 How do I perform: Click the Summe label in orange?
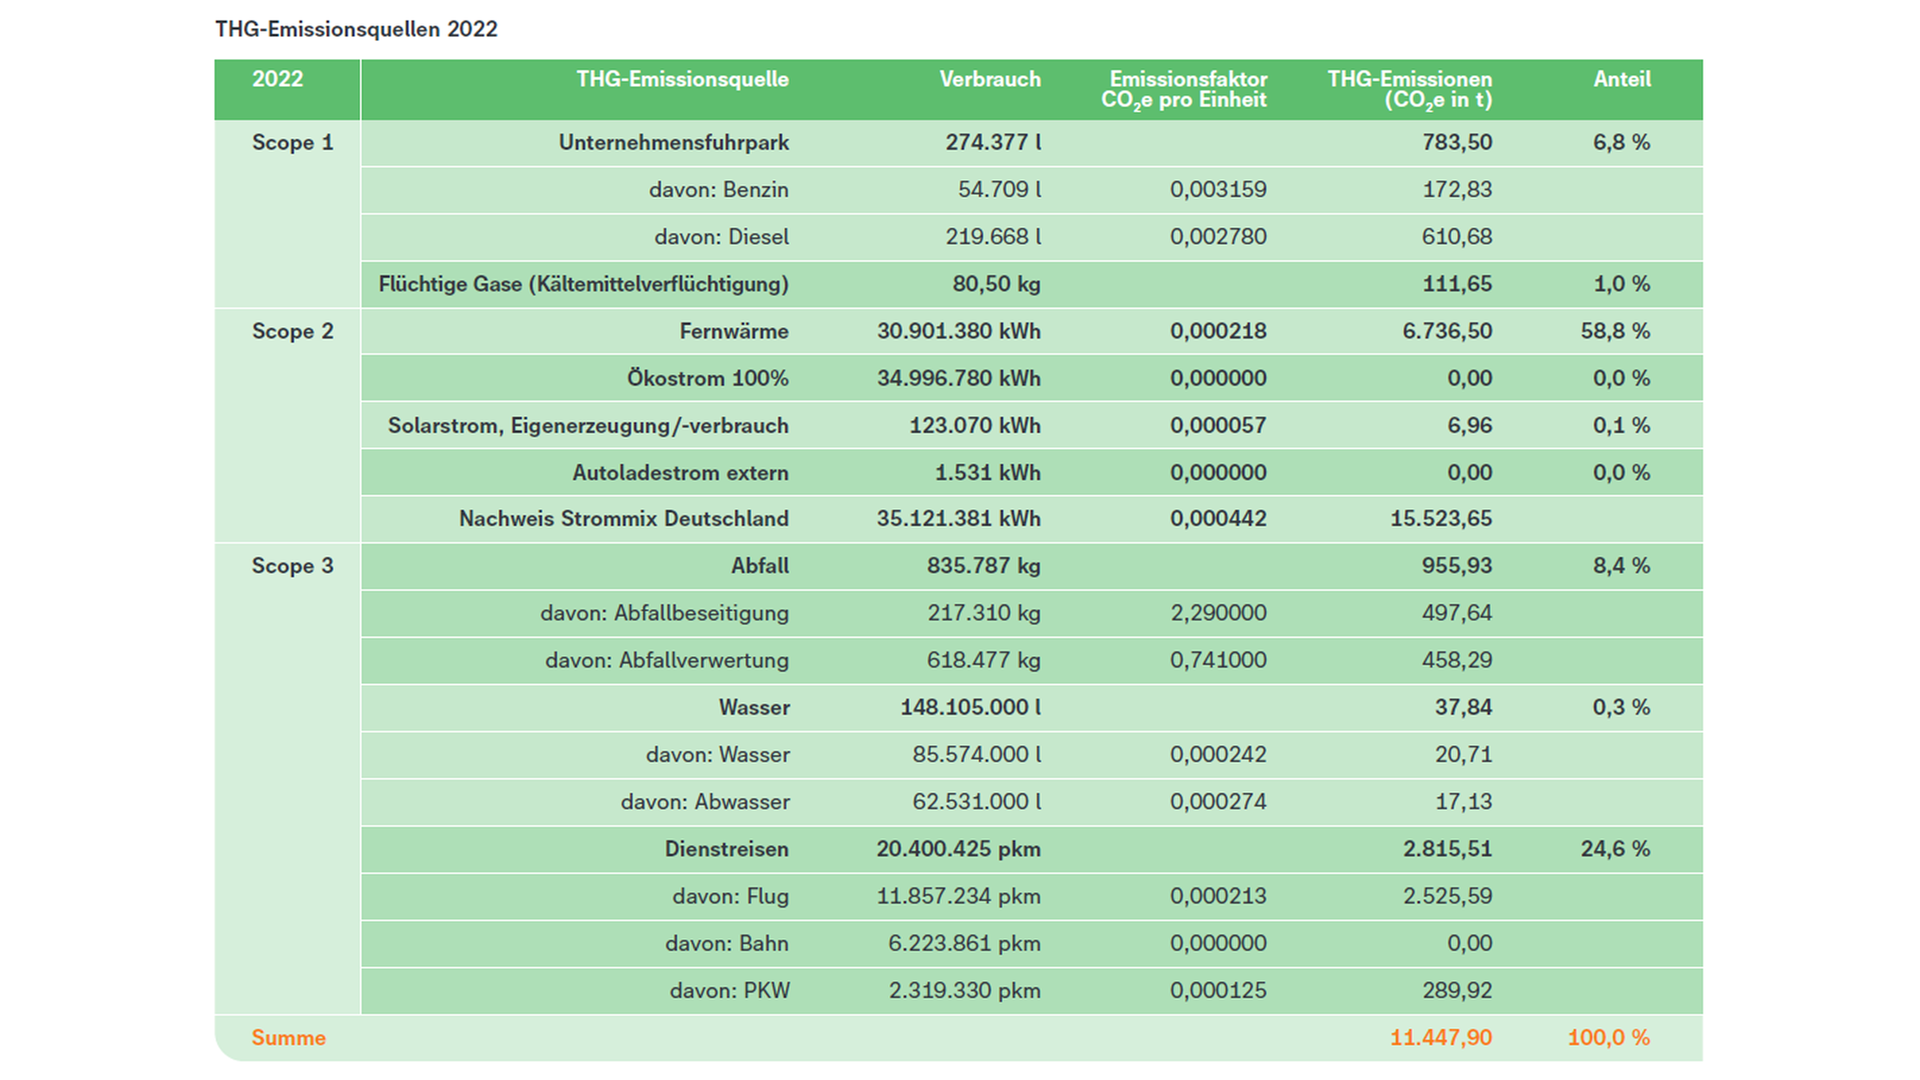(x=288, y=1038)
